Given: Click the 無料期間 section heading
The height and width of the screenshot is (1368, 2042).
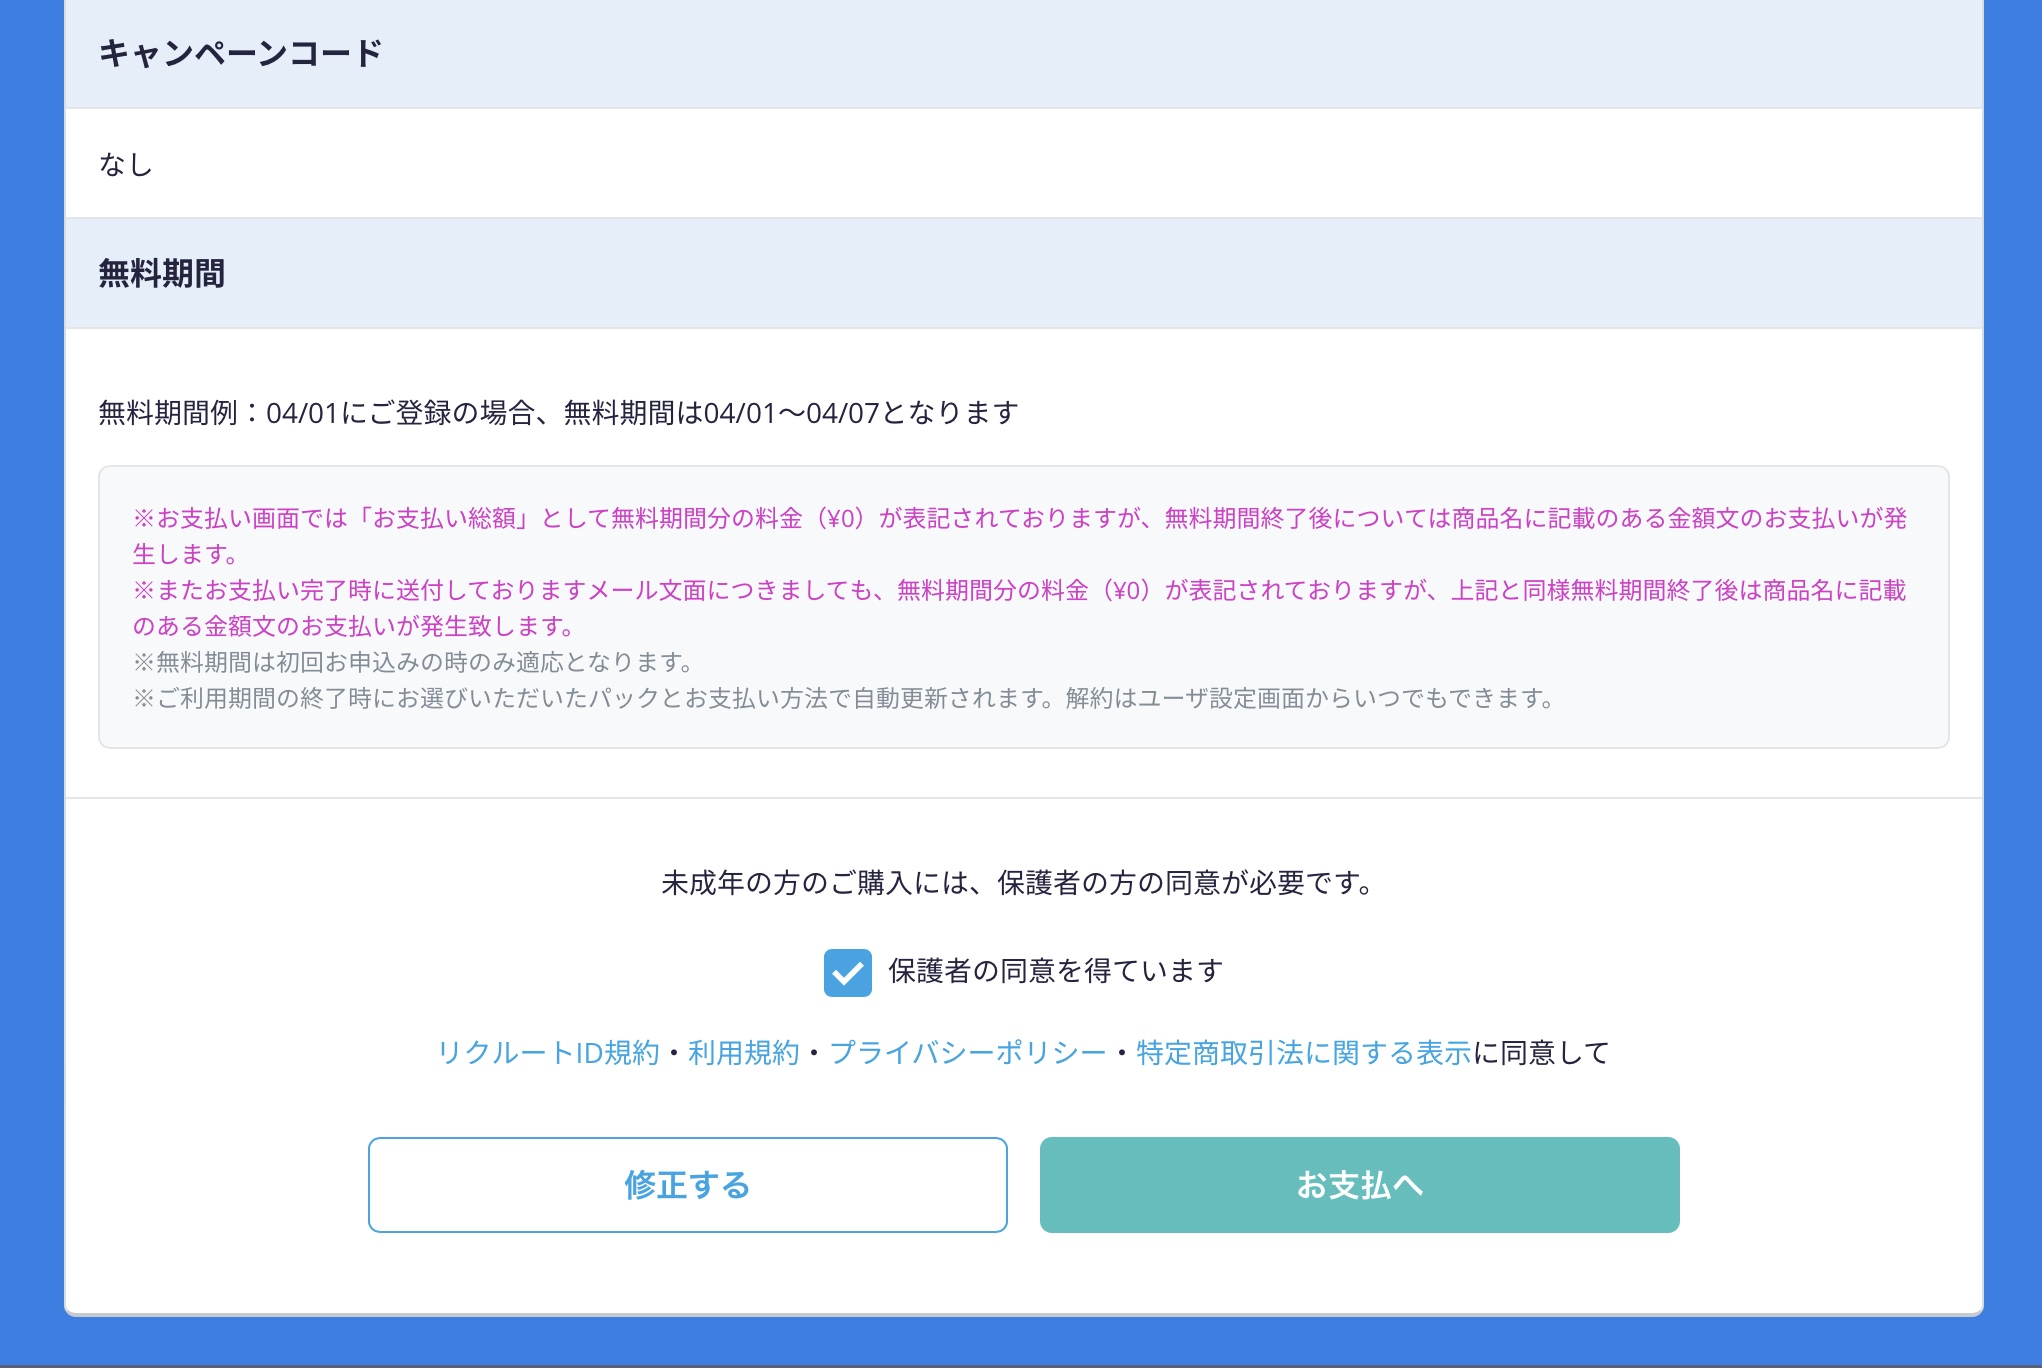Looking at the screenshot, I should coord(161,273).
